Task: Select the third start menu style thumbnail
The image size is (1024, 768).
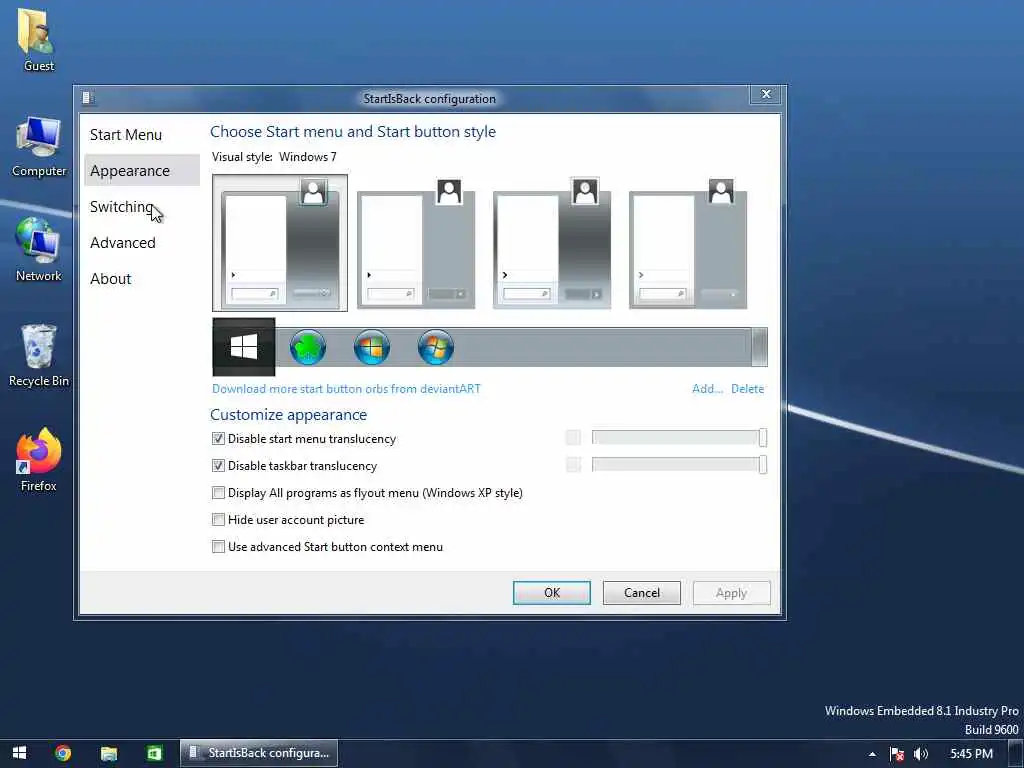Action: (552, 244)
